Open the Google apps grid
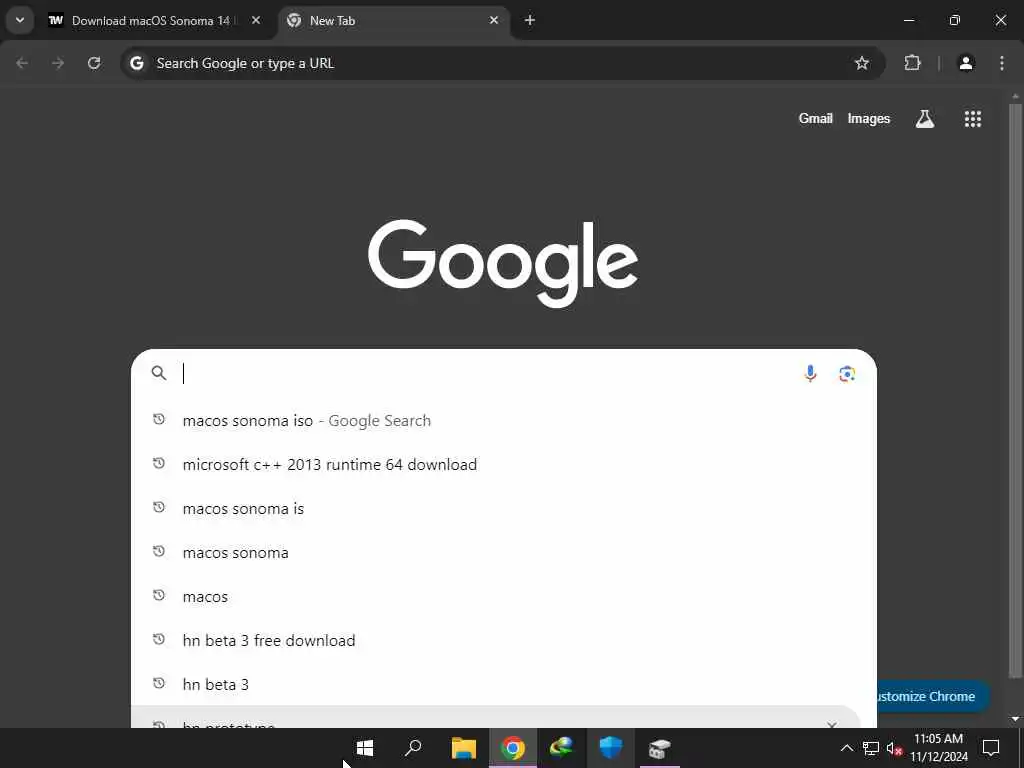Screen dimensions: 1024x768 tap(972, 119)
